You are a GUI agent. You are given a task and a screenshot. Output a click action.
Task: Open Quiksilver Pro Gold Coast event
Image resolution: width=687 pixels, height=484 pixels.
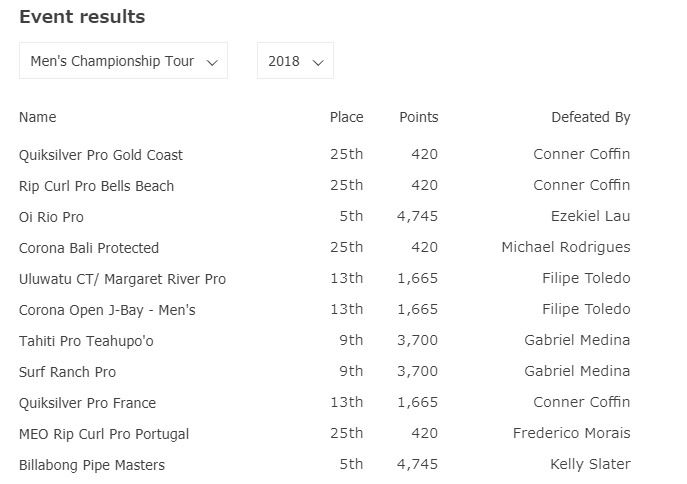[x=101, y=155]
